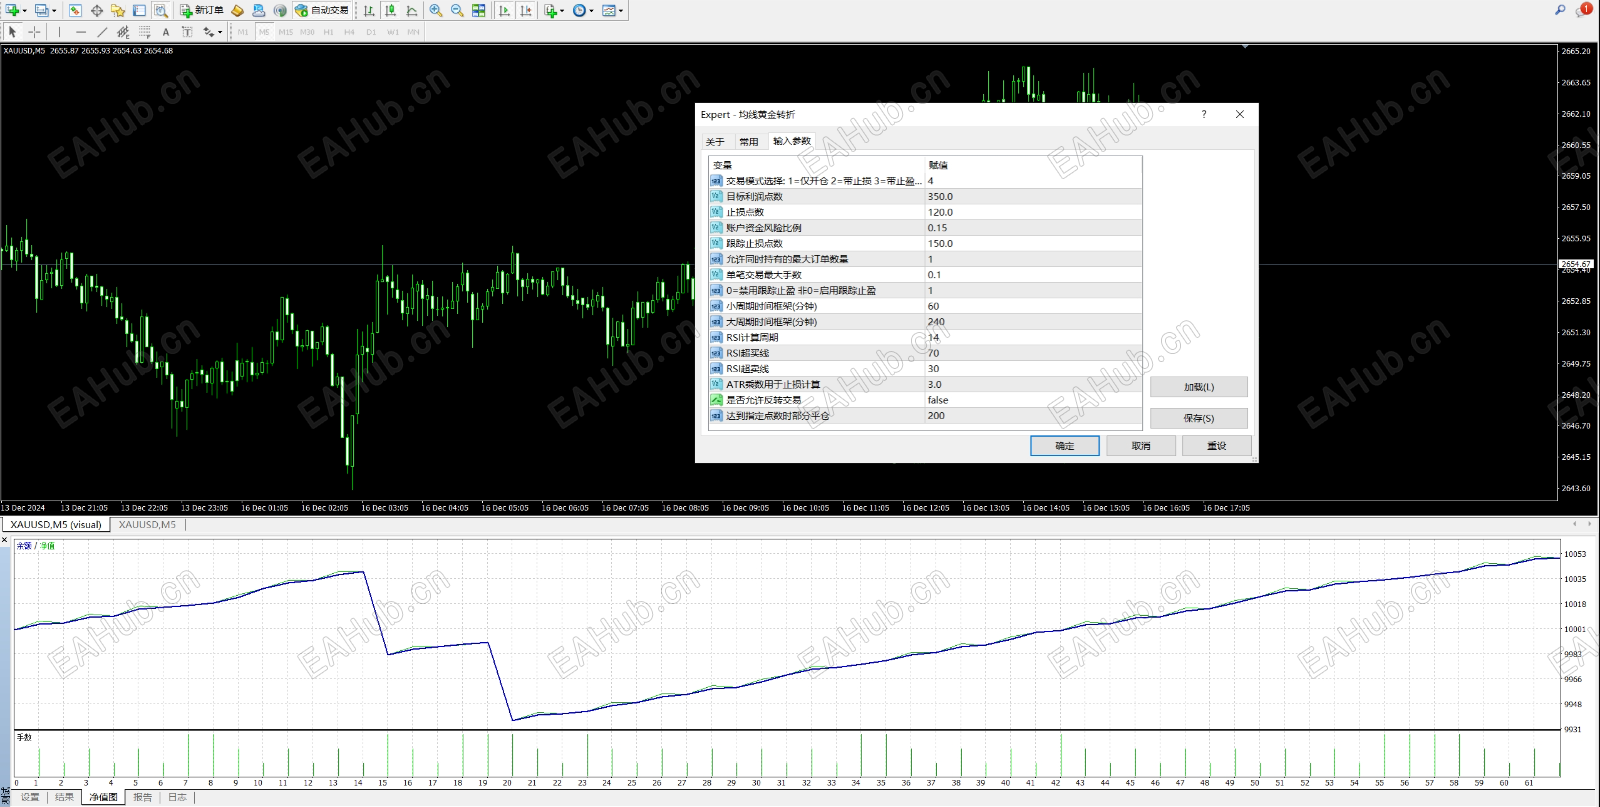Switch to the H4 timeframe
The image size is (1600, 807).
349,32
